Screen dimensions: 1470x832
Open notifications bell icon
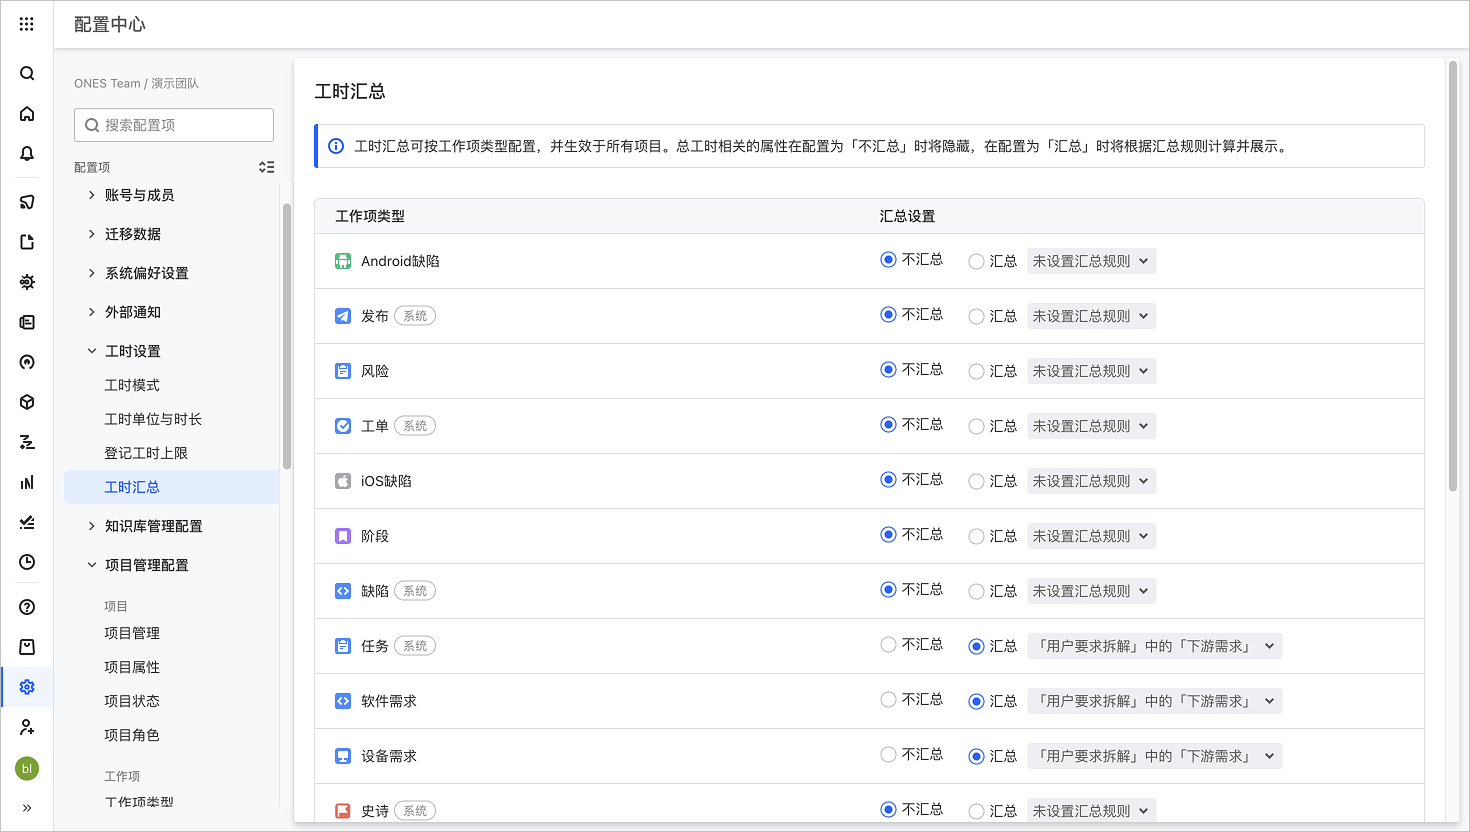(x=27, y=153)
